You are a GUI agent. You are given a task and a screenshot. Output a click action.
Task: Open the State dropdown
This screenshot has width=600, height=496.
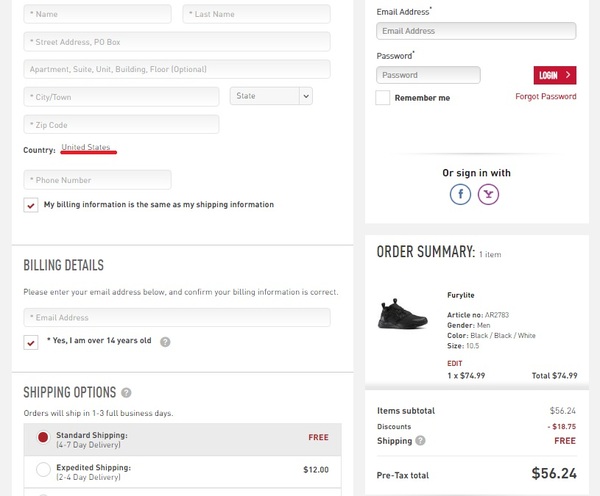pos(271,96)
